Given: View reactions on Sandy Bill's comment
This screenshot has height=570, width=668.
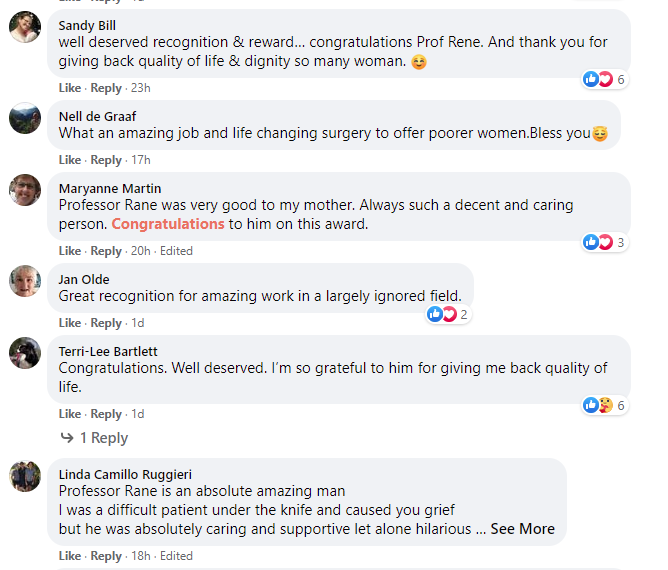Looking at the screenshot, I should point(604,79).
